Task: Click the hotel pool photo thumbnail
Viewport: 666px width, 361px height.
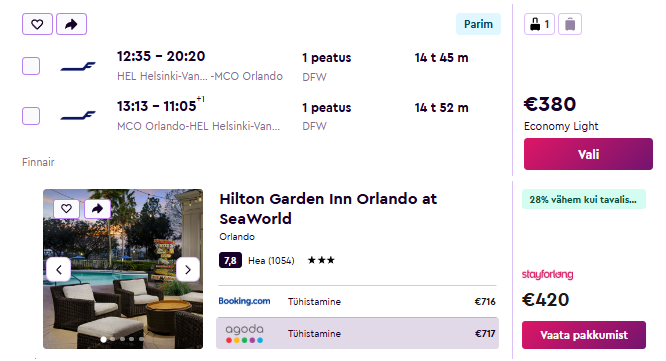Action: click(123, 269)
